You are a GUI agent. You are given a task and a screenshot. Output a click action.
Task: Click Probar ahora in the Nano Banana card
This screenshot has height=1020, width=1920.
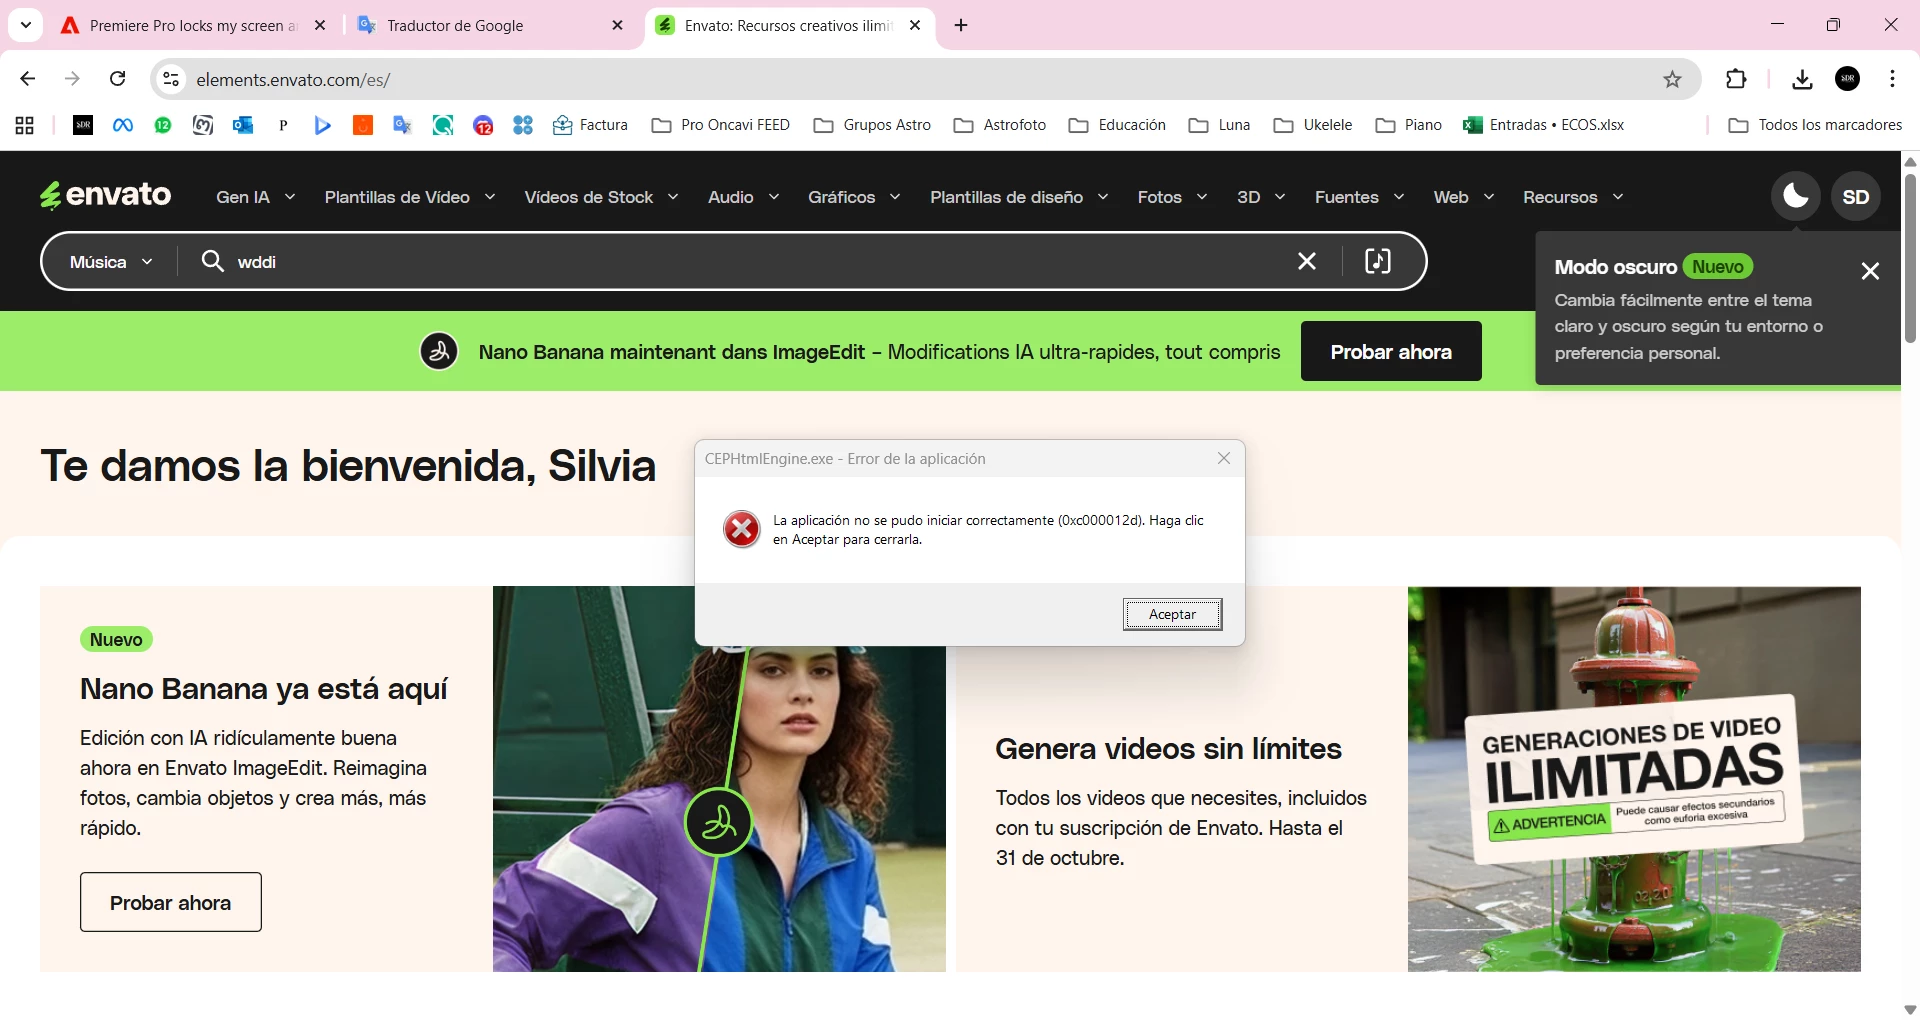(x=171, y=903)
